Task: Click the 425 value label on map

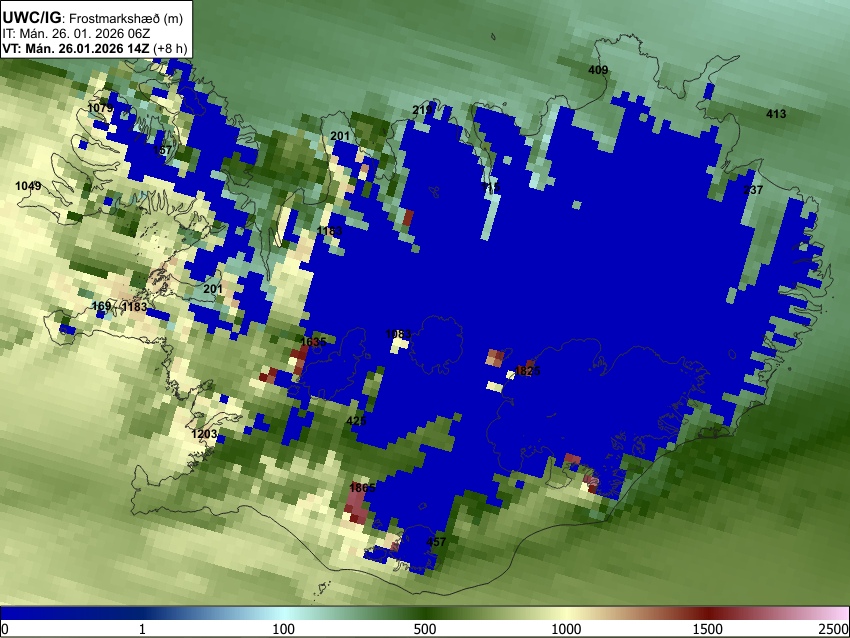Action: [x=356, y=421]
